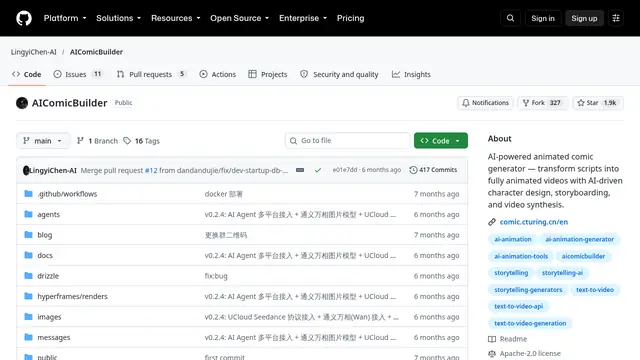
Task: Expand the Enterprise menu
Action: click(303, 18)
